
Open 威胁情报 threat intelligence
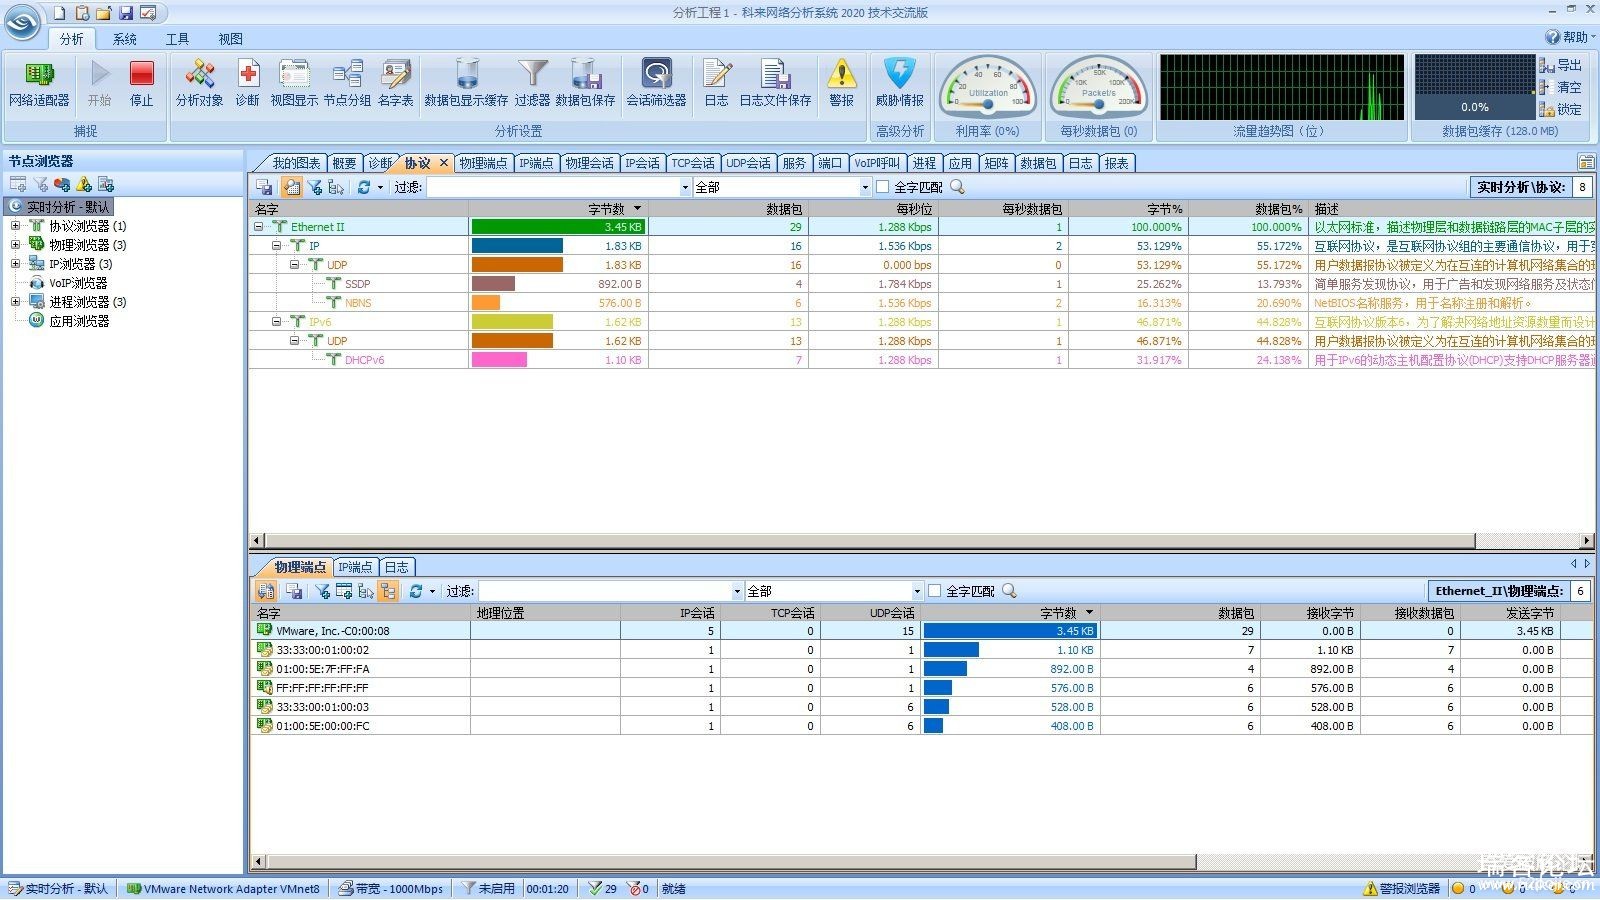(x=900, y=84)
